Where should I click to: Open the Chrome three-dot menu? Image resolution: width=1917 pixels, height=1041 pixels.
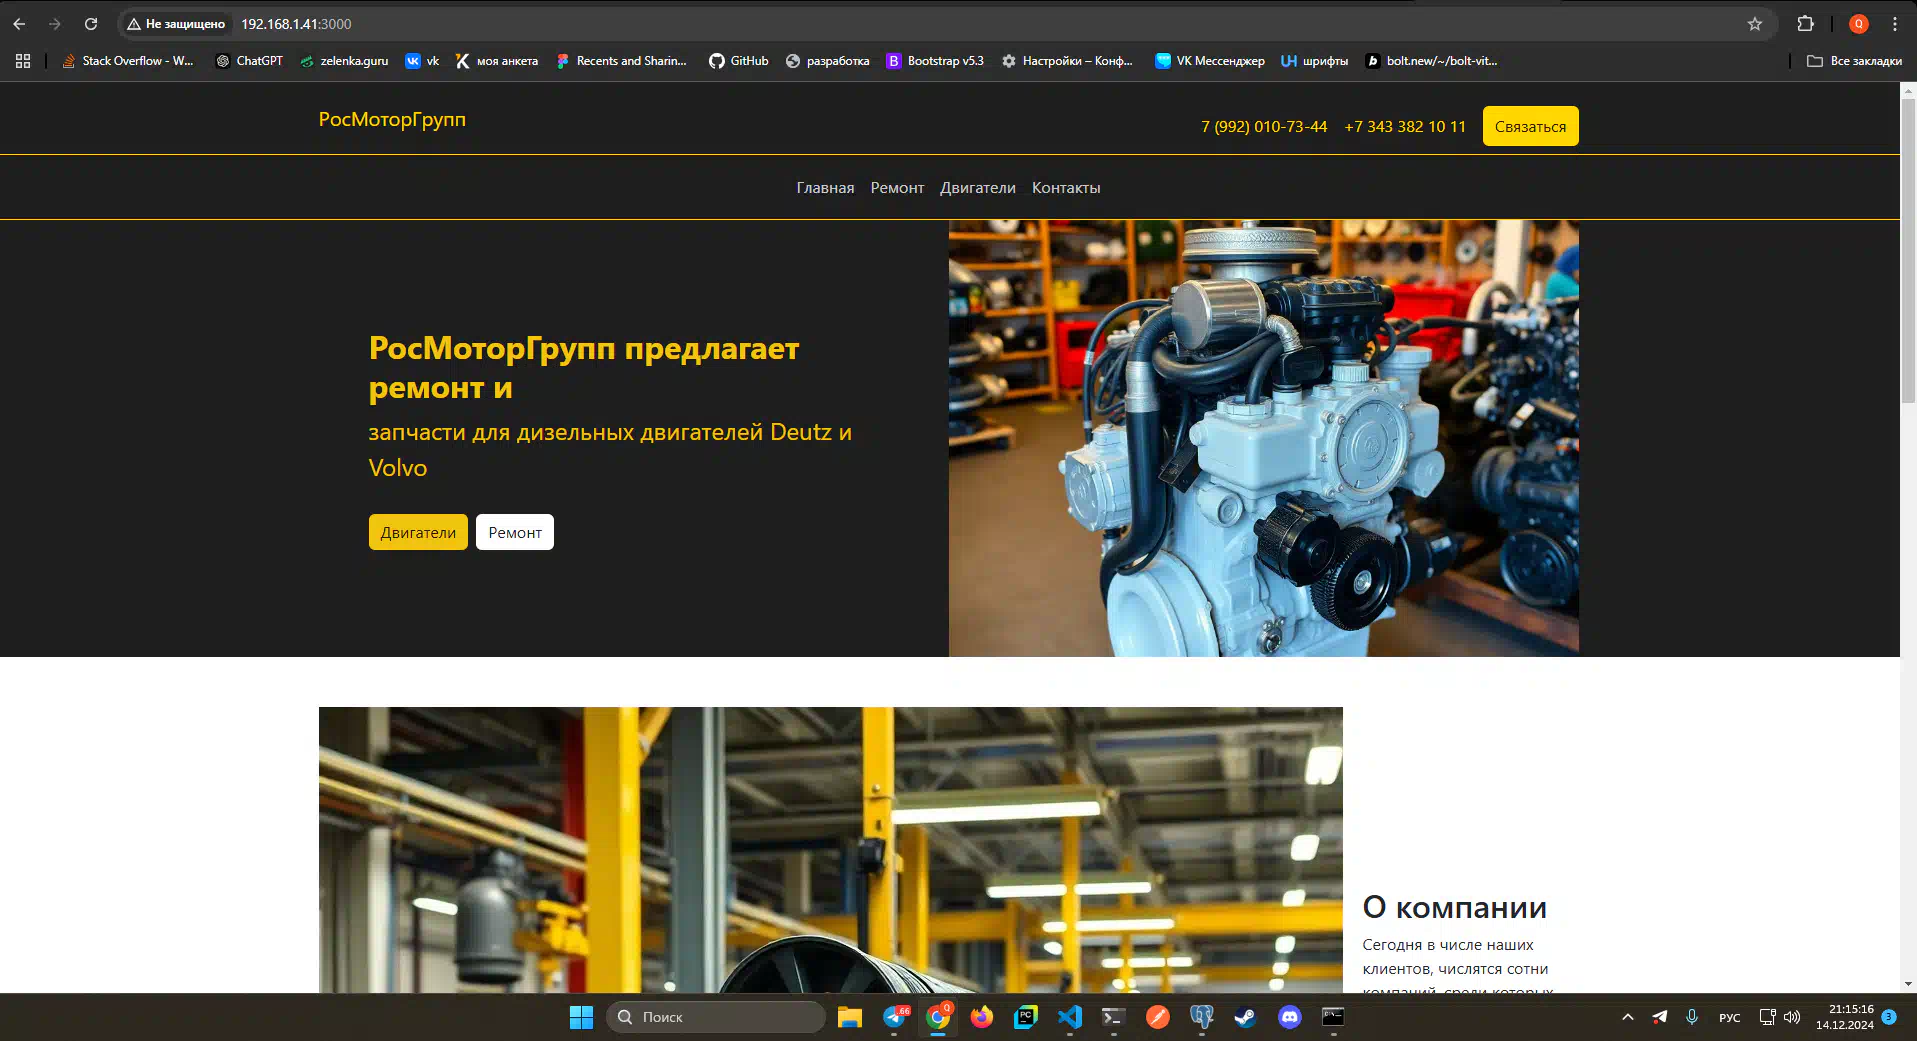point(1894,24)
